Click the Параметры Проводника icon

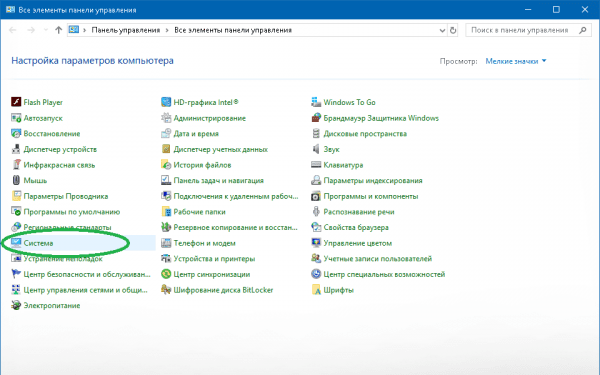pos(16,196)
